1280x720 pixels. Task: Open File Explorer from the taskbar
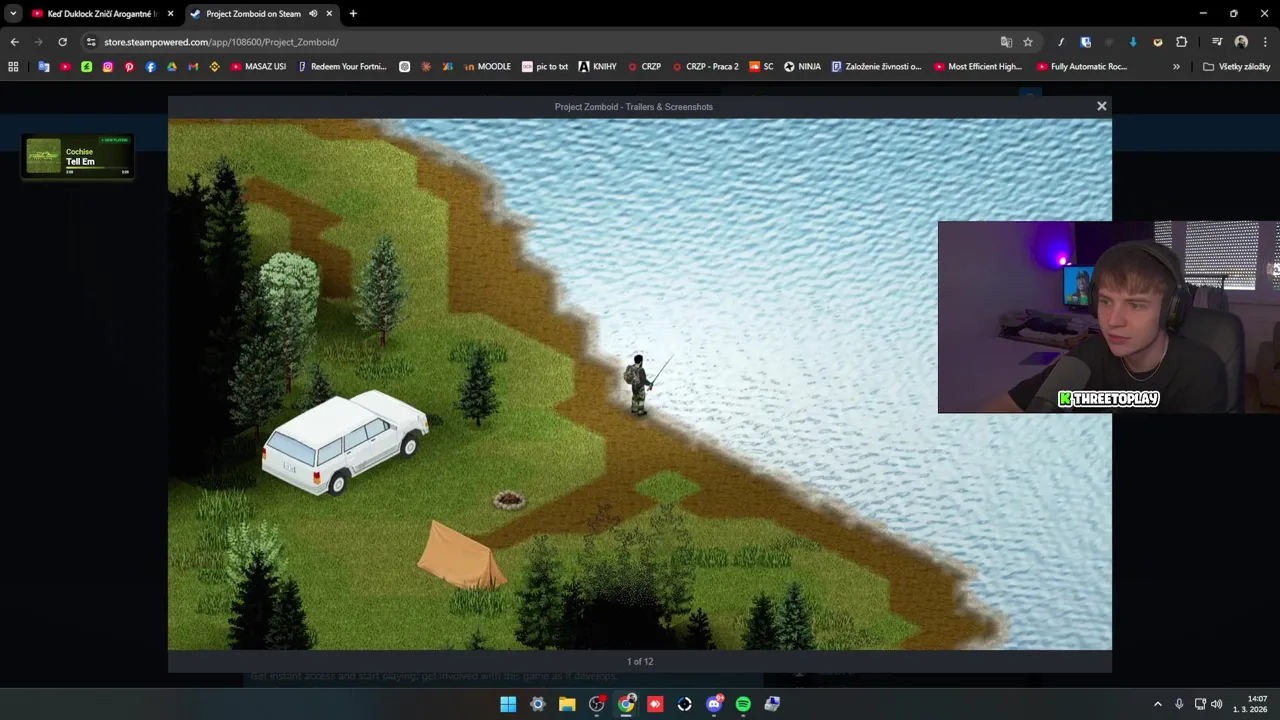coord(567,704)
